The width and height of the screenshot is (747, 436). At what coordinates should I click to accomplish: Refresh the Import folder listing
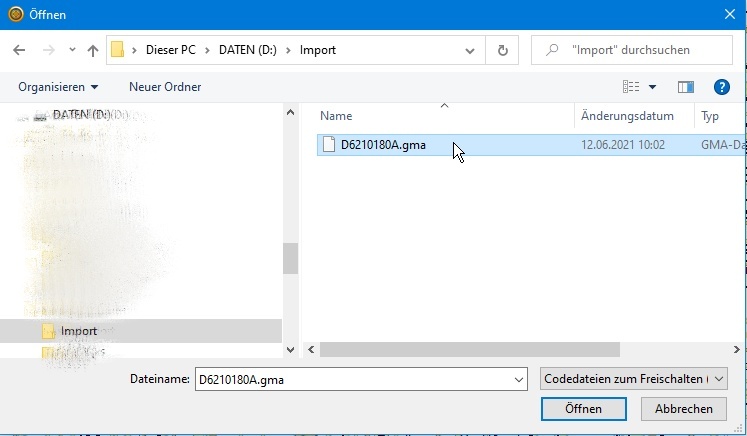[502, 50]
